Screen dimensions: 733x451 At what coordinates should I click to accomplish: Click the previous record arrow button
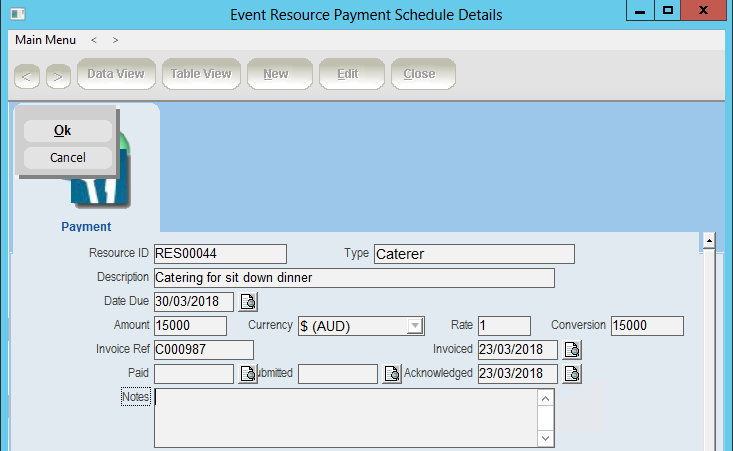(27, 75)
